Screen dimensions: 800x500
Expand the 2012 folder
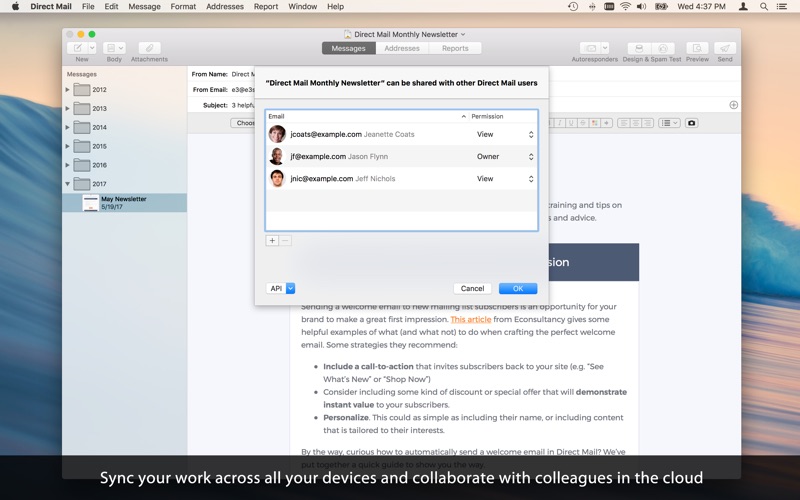click(67, 90)
